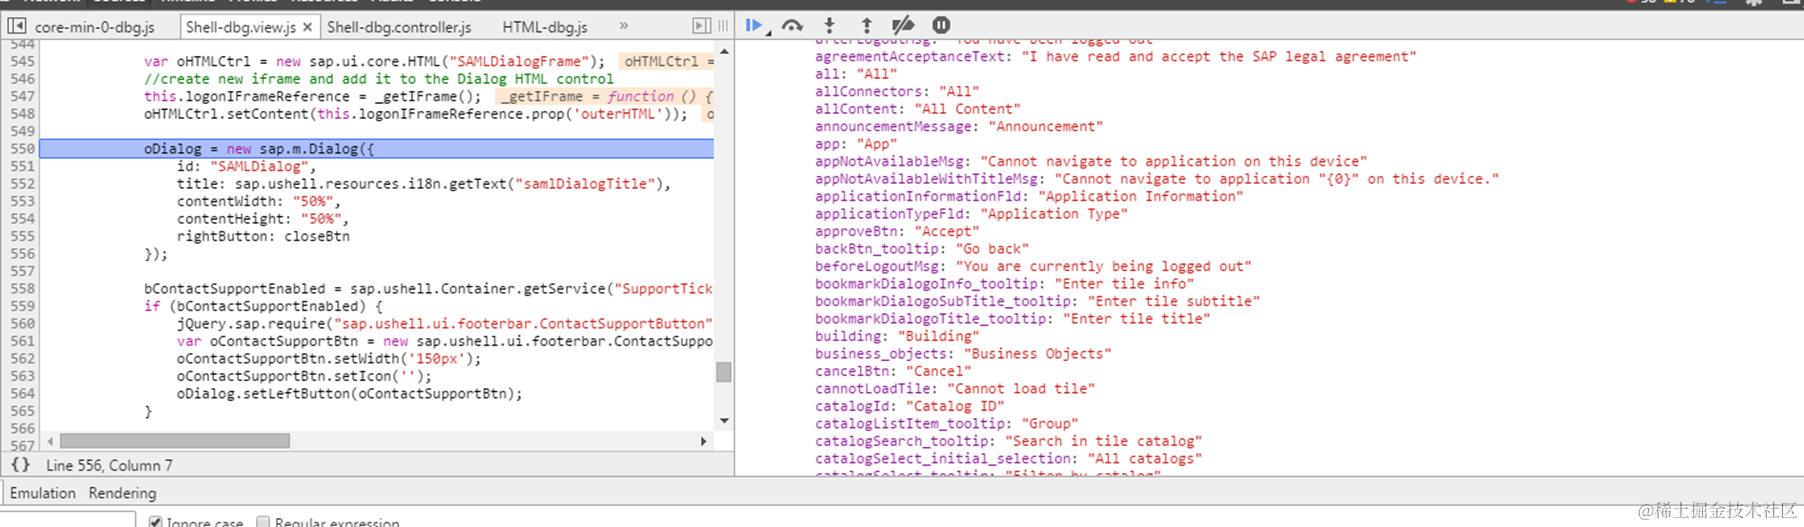Click the 'cancelBtn: "Cancel"' entry
Image resolution: width=1804 pixels, height=527 pixels.
pos(892,371)
